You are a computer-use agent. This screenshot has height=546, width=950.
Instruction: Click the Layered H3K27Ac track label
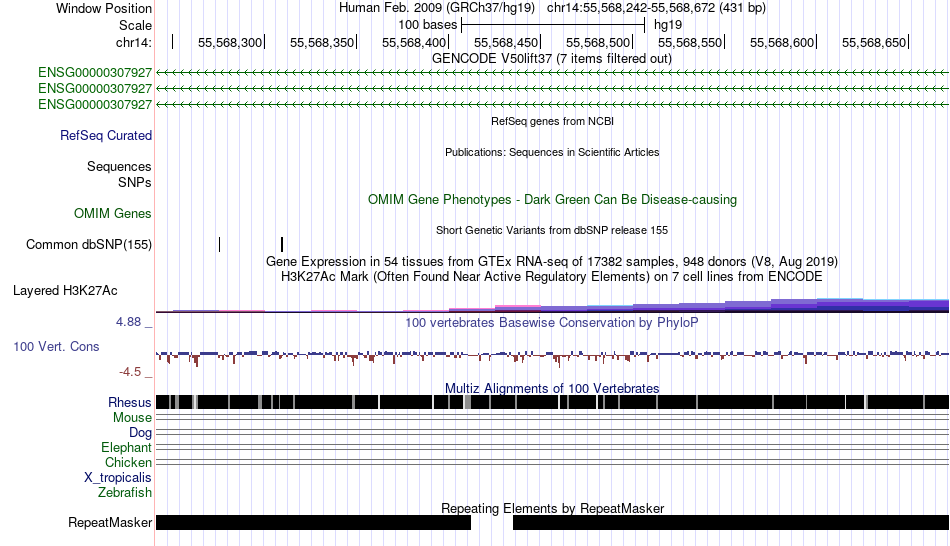tap(65, 291)
